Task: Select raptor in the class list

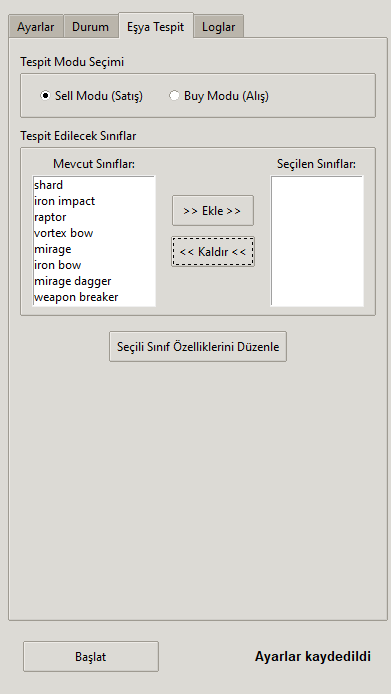Action: tap(94, 217)
